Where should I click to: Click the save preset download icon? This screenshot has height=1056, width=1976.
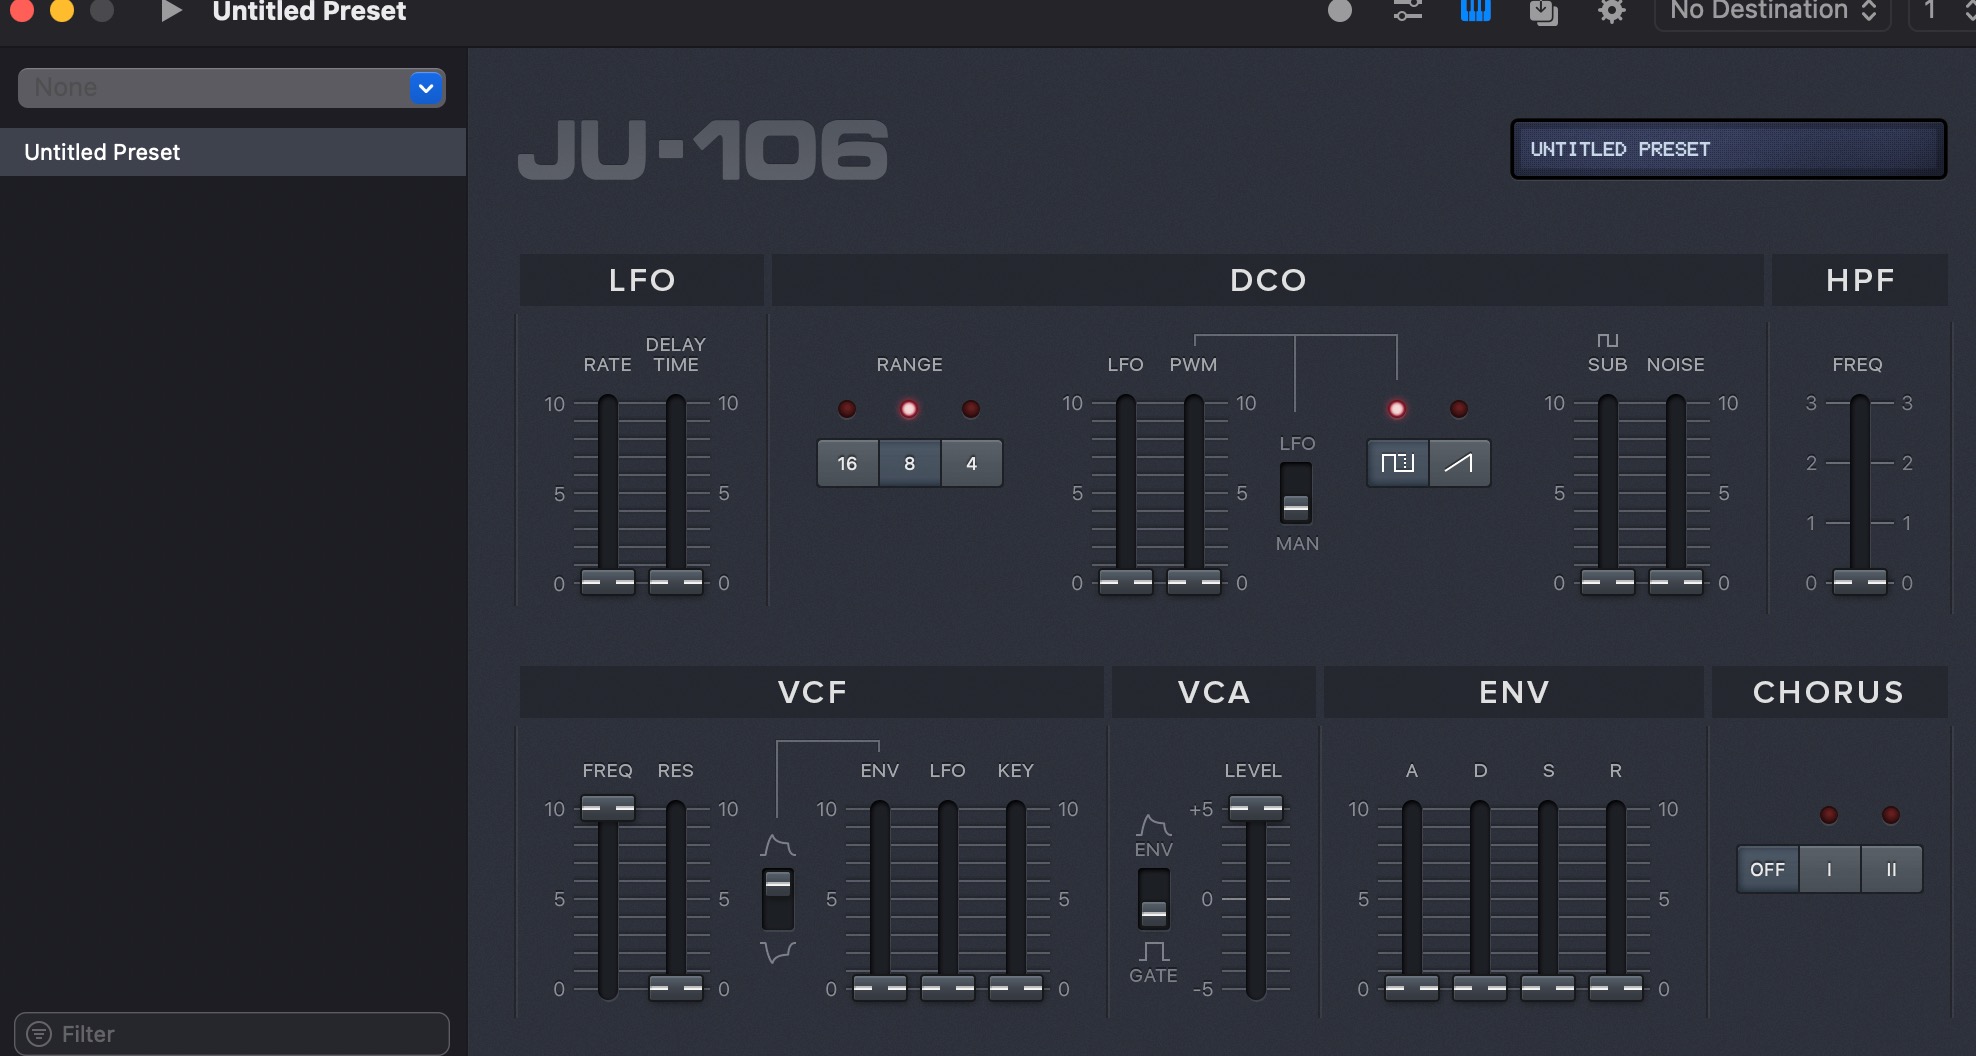point(1544,12)
